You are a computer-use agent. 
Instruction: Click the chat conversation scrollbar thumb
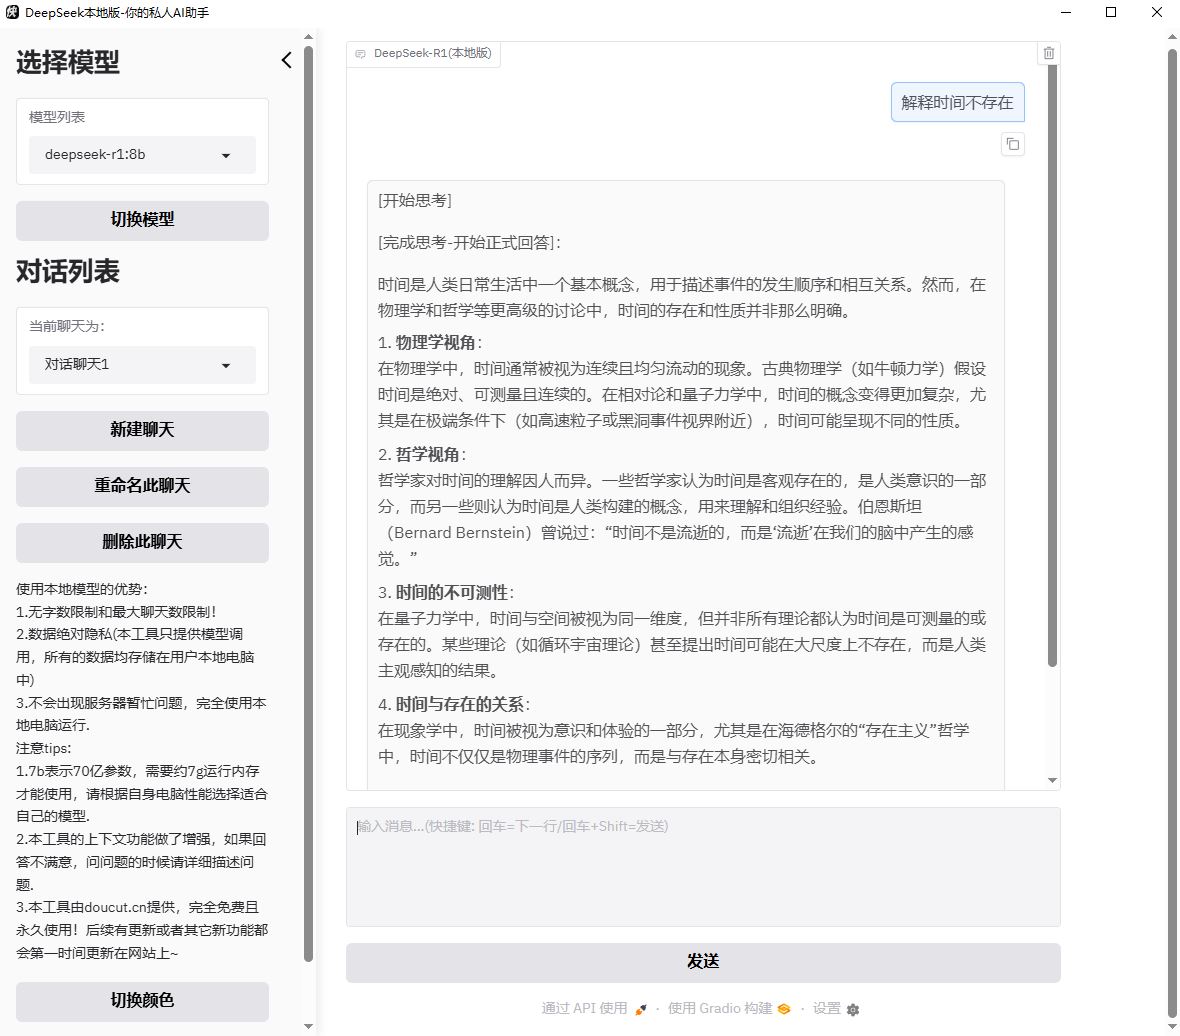click(x=1052, y=365)
